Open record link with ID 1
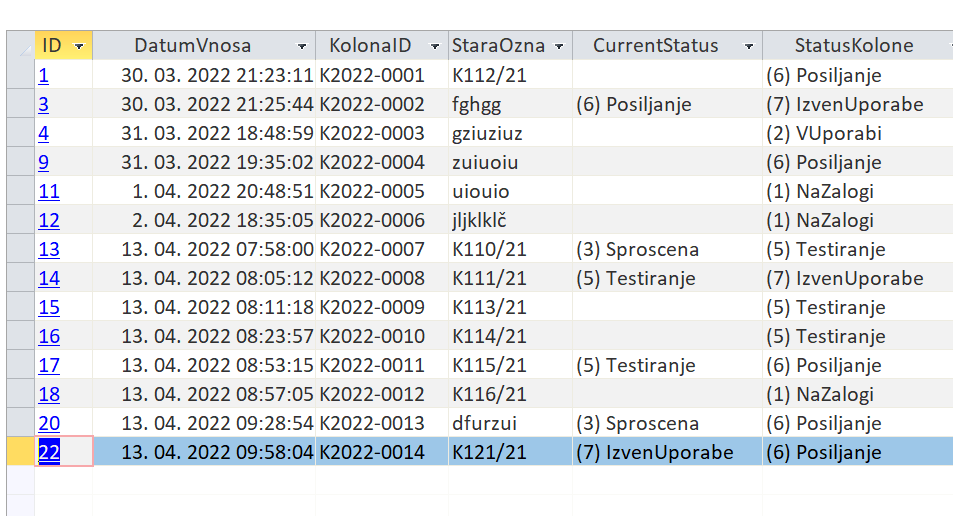 tap(43, 75)
